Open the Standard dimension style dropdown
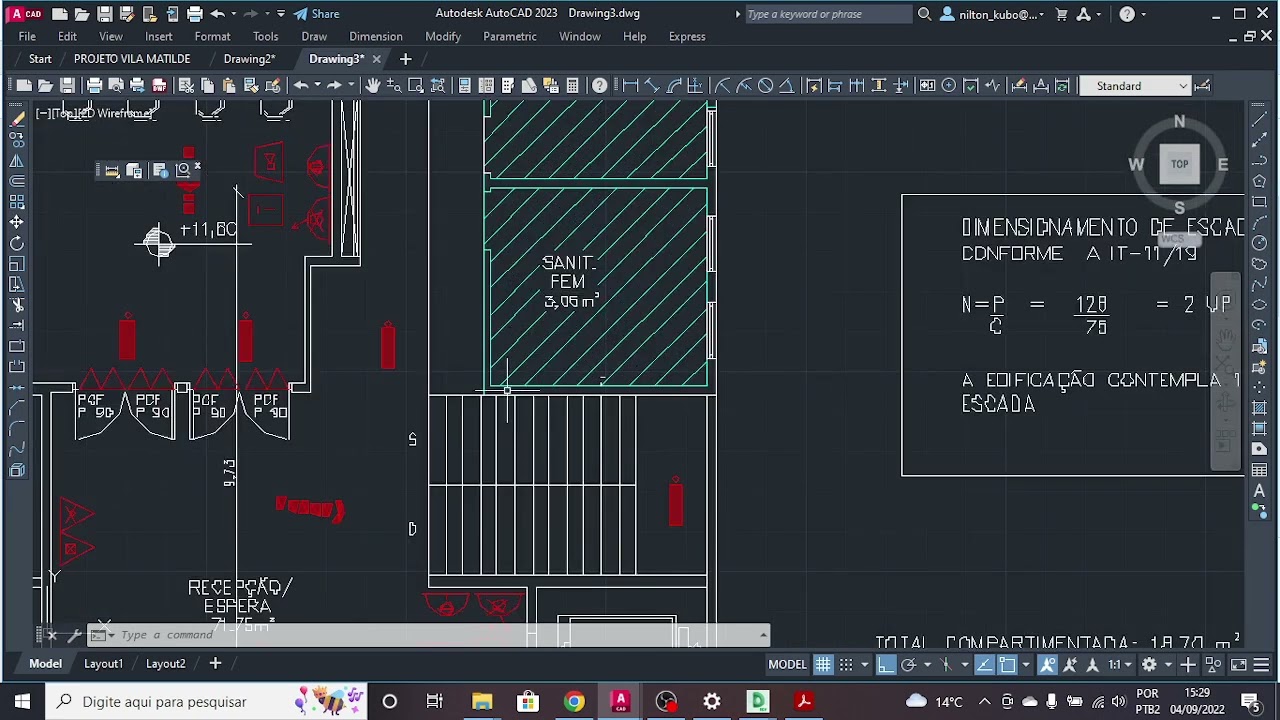Screen dimensions: 1280x720 pos(1135,86)
